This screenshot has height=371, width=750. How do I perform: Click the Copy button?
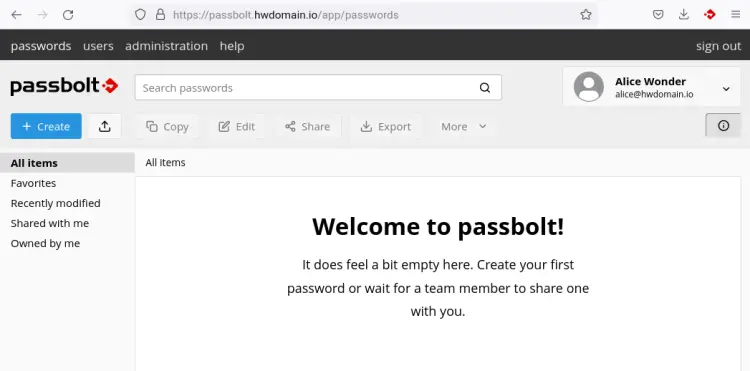167,127
